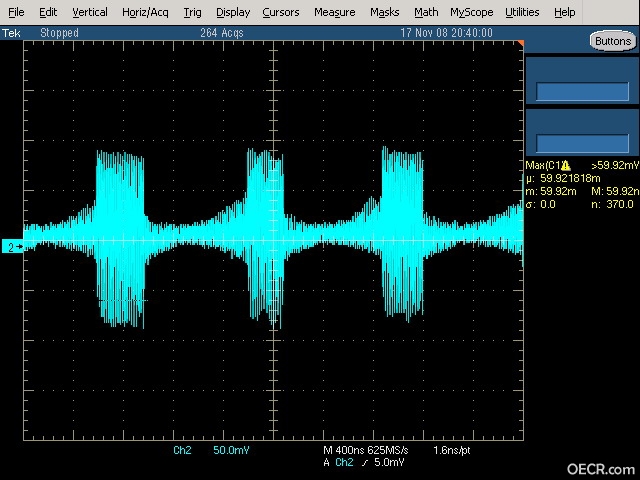
Task: Open the Horiz/Acq menu
Action: (145, 12)
